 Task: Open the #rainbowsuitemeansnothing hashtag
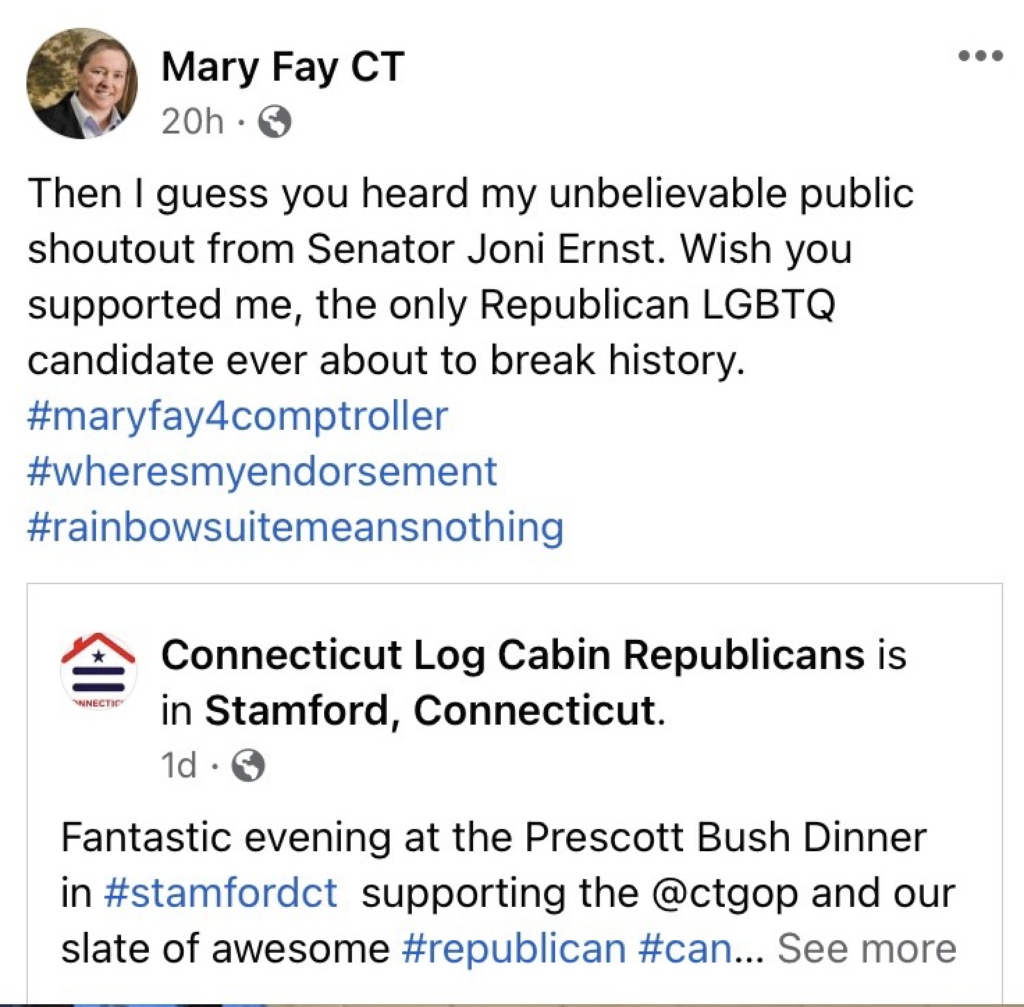click(296, 527)
